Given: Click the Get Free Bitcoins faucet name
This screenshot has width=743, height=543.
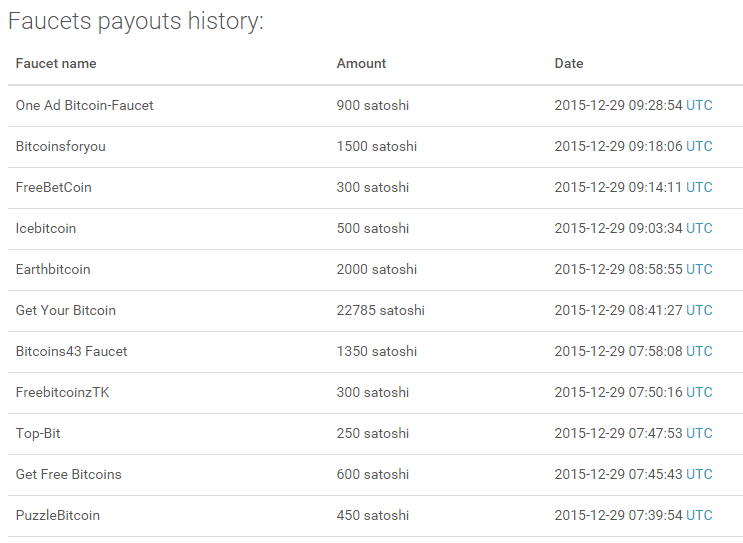Looking at the screenshot, I should 69,474.
